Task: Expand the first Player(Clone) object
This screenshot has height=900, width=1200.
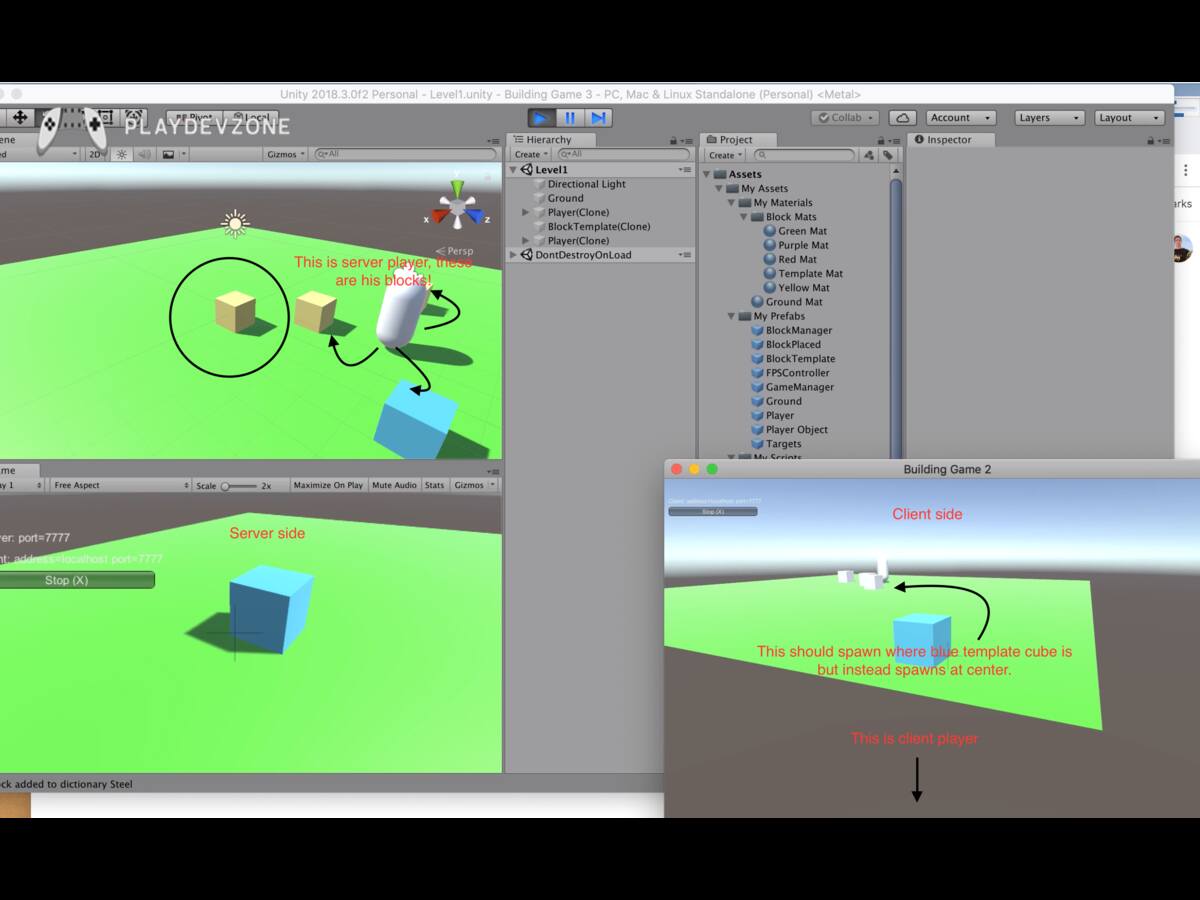Action: (526, 212)
